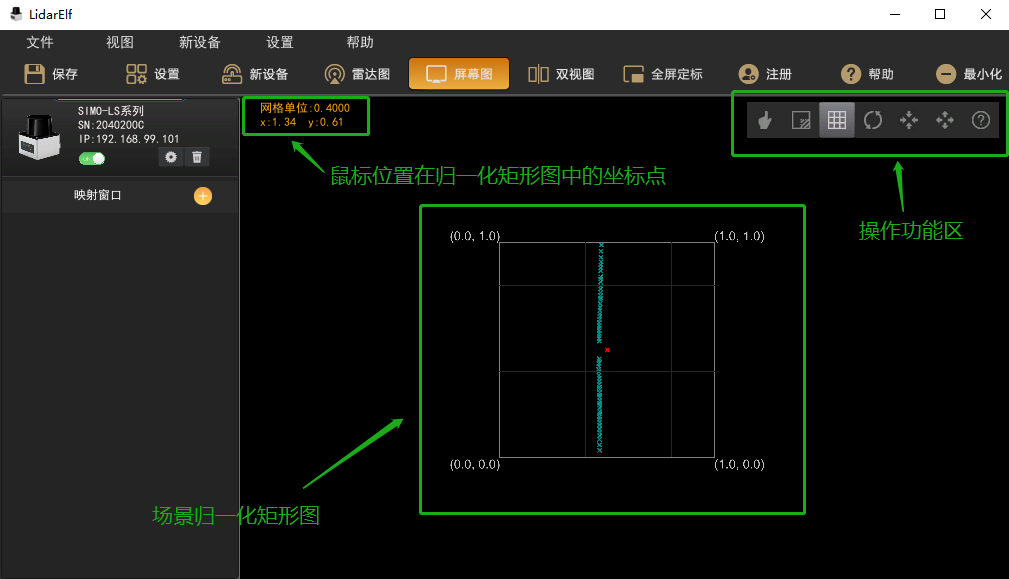Image resolution: width=1009 pixels, height=579 pixels.
Task: Open the question mark help icon in view toolbar
Action: click(x=981, y=120)
